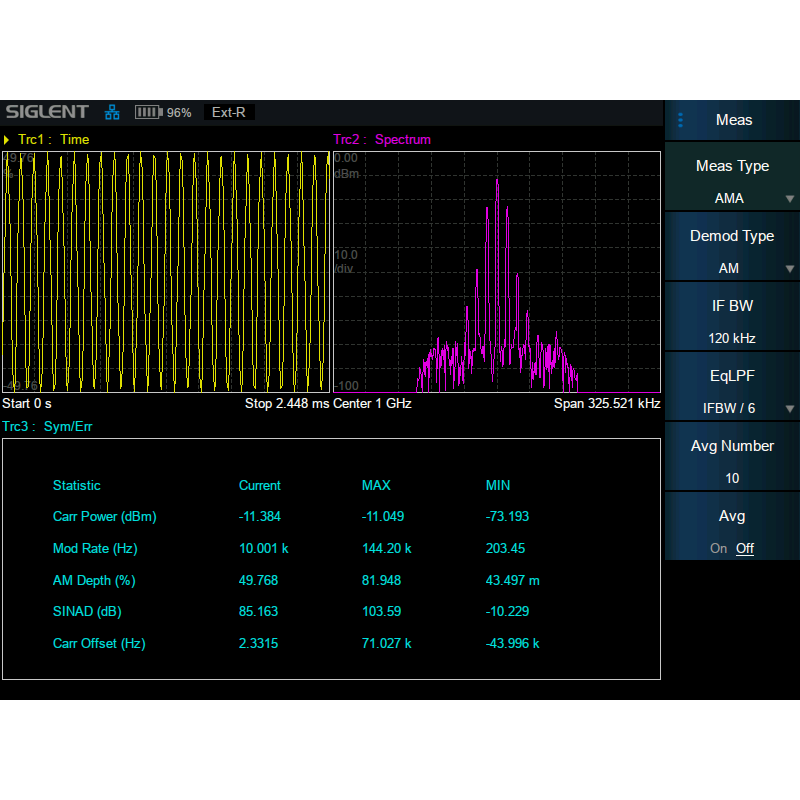Select the Trc3 Sym/Err trace label
The height and width of the screenshot is (800, 800).
coord(48,427)
